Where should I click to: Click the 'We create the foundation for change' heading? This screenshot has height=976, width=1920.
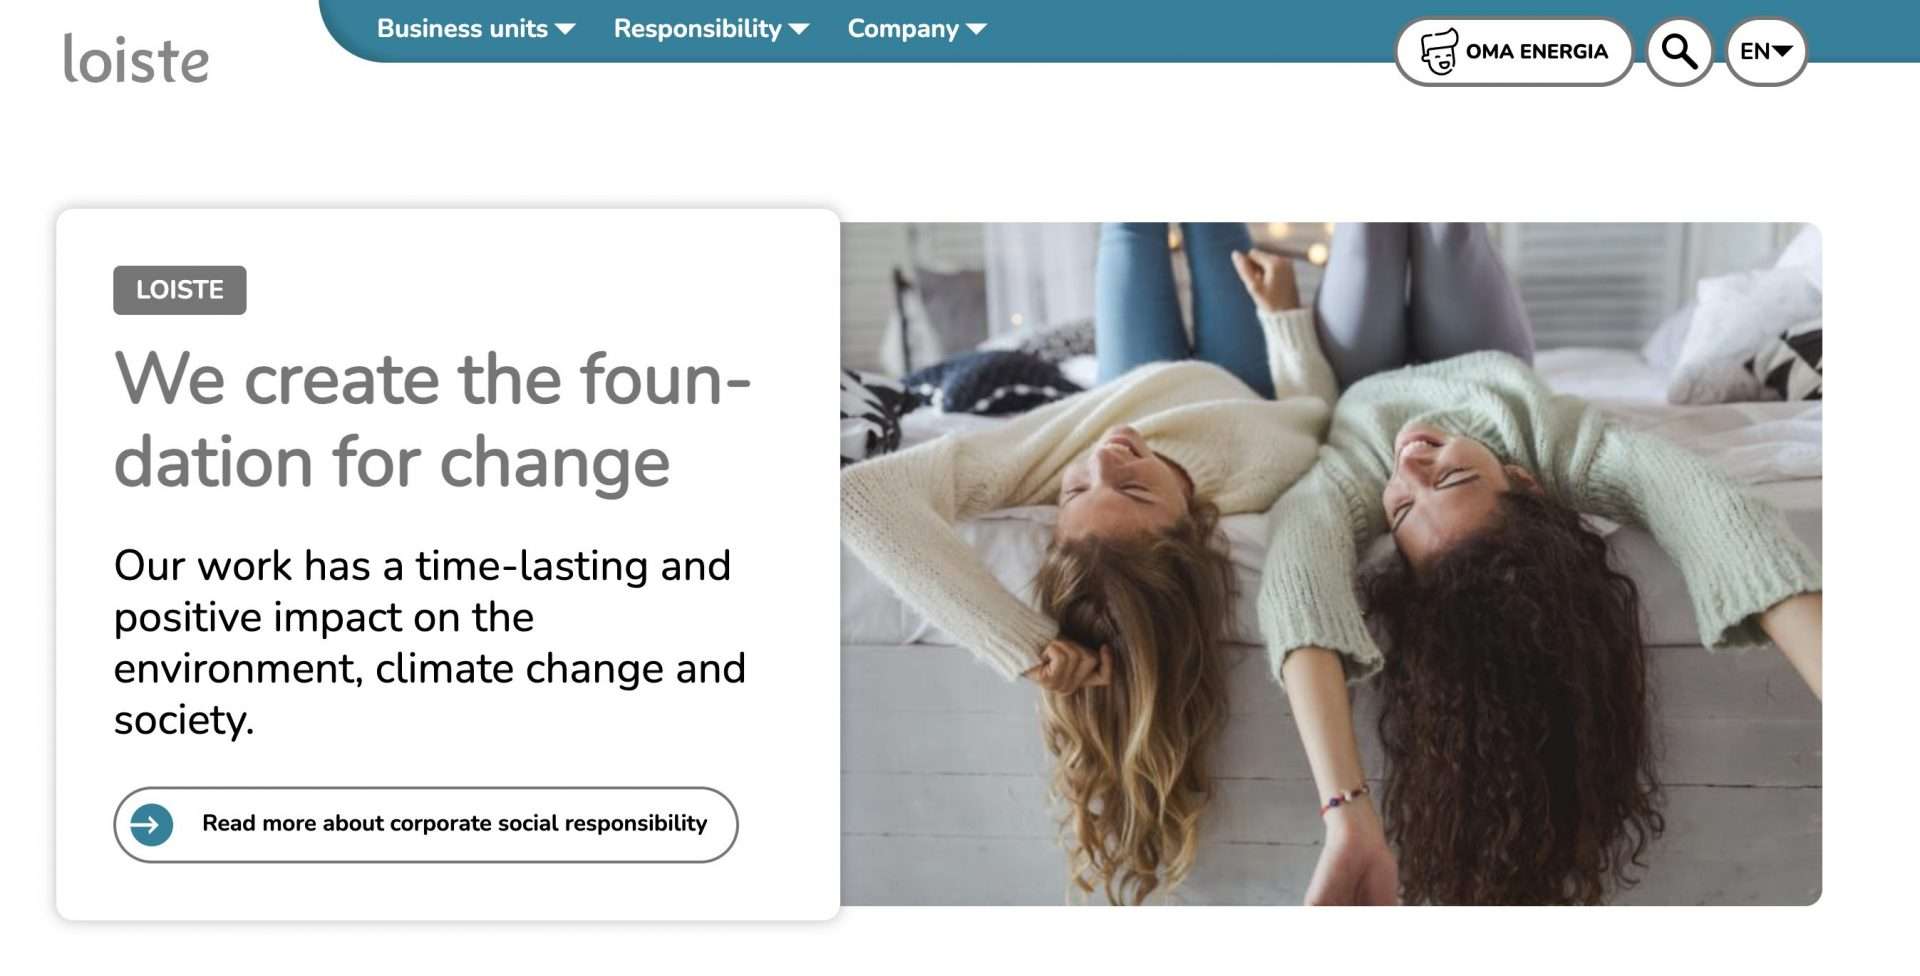432,420
